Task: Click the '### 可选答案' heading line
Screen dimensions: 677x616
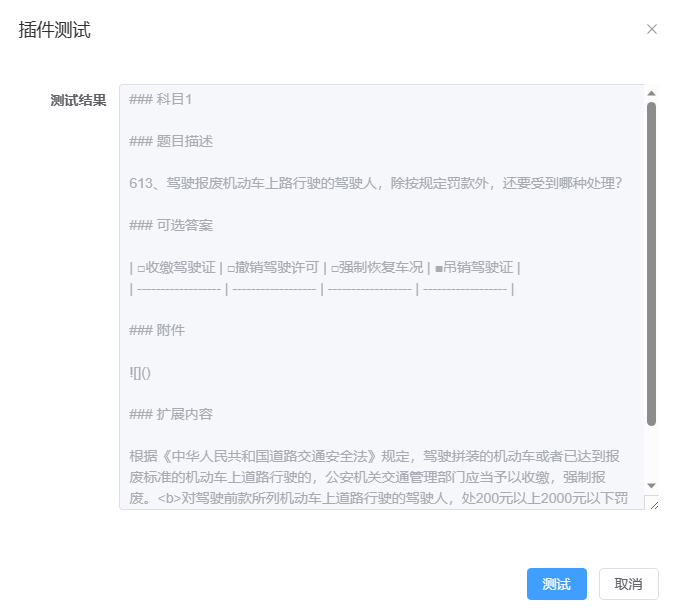Action: click(171, 225)
